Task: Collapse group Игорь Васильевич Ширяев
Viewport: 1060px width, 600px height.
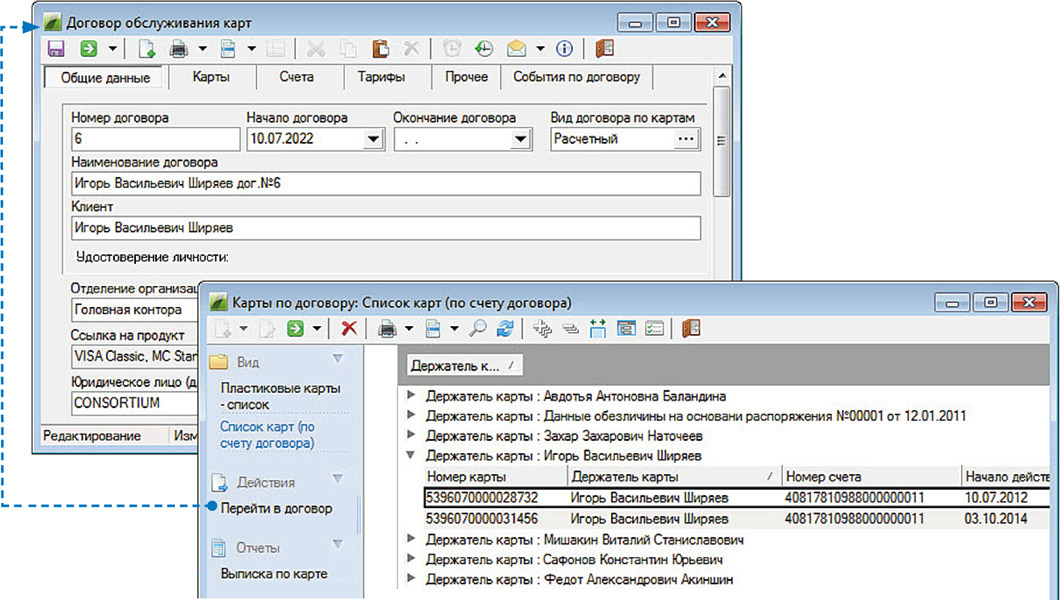Action: [411, 456]
